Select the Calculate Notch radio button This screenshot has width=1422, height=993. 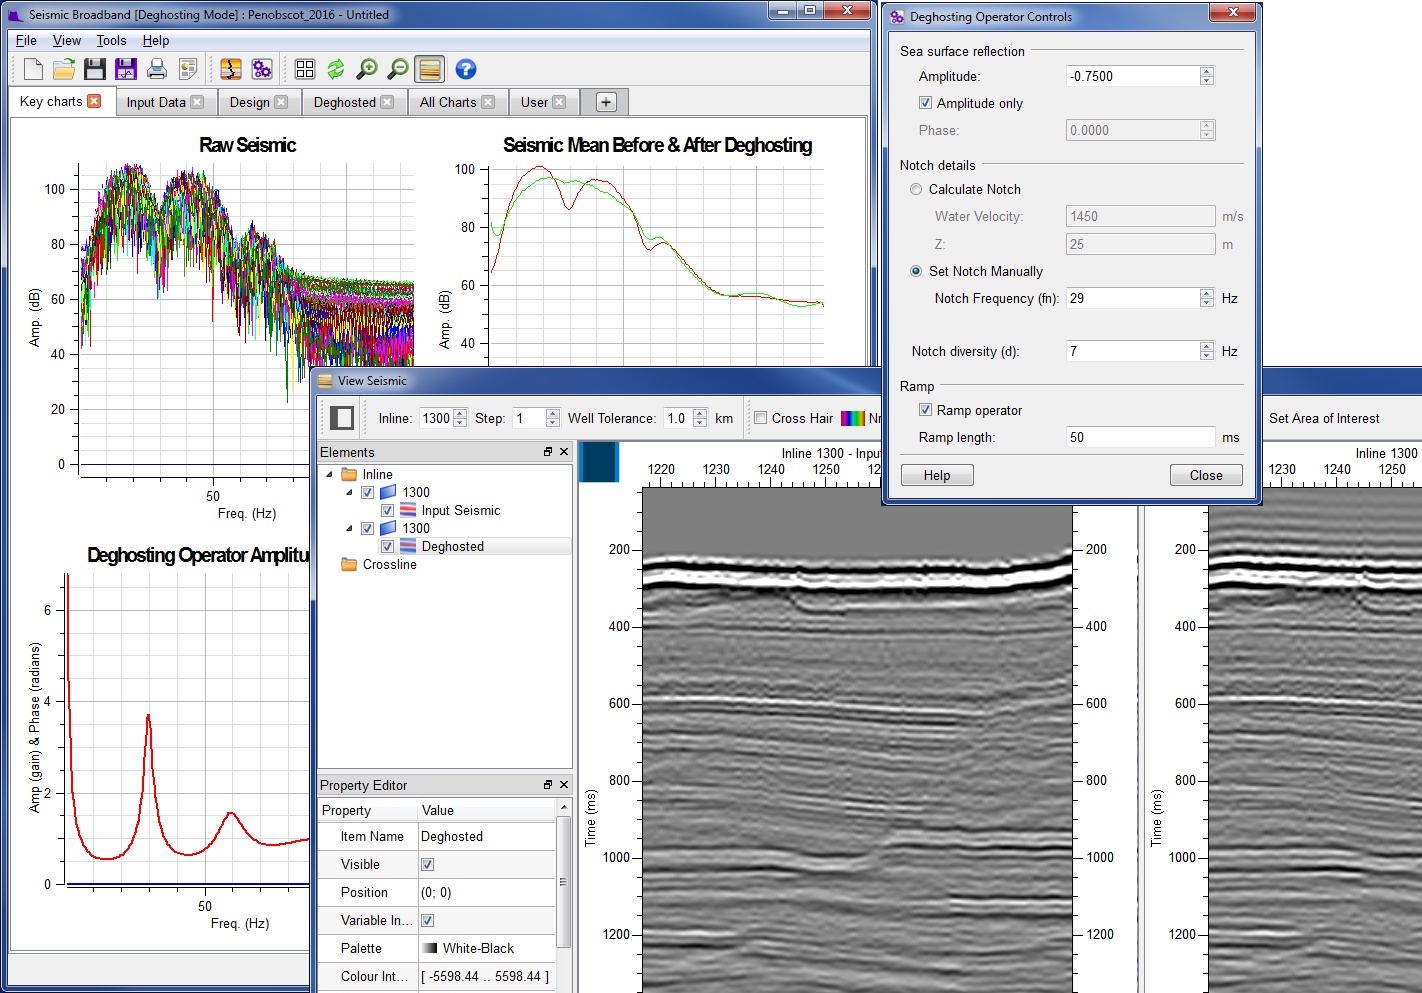pyautogui.click(x=916, y=189)
